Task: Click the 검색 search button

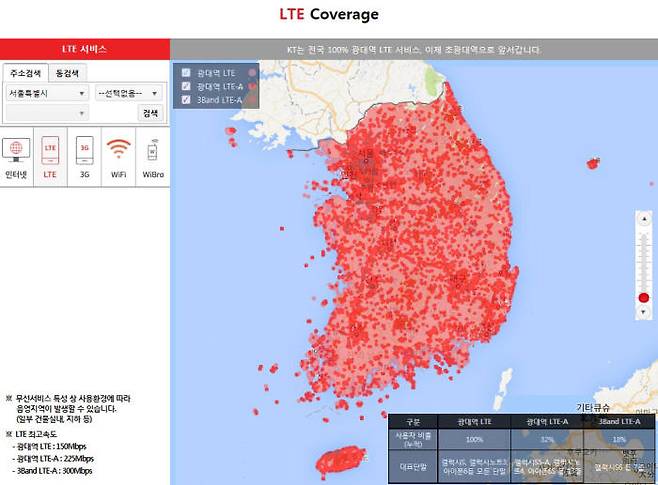Action: [x=150, y=112]
